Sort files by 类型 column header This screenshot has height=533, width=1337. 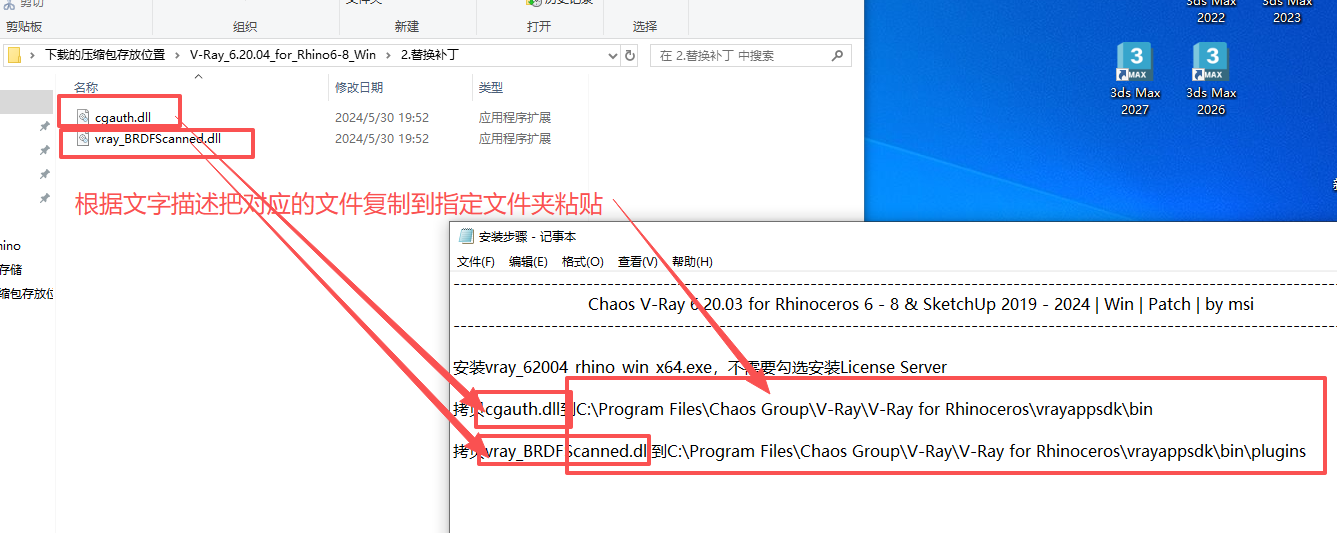tap(490, 88)
